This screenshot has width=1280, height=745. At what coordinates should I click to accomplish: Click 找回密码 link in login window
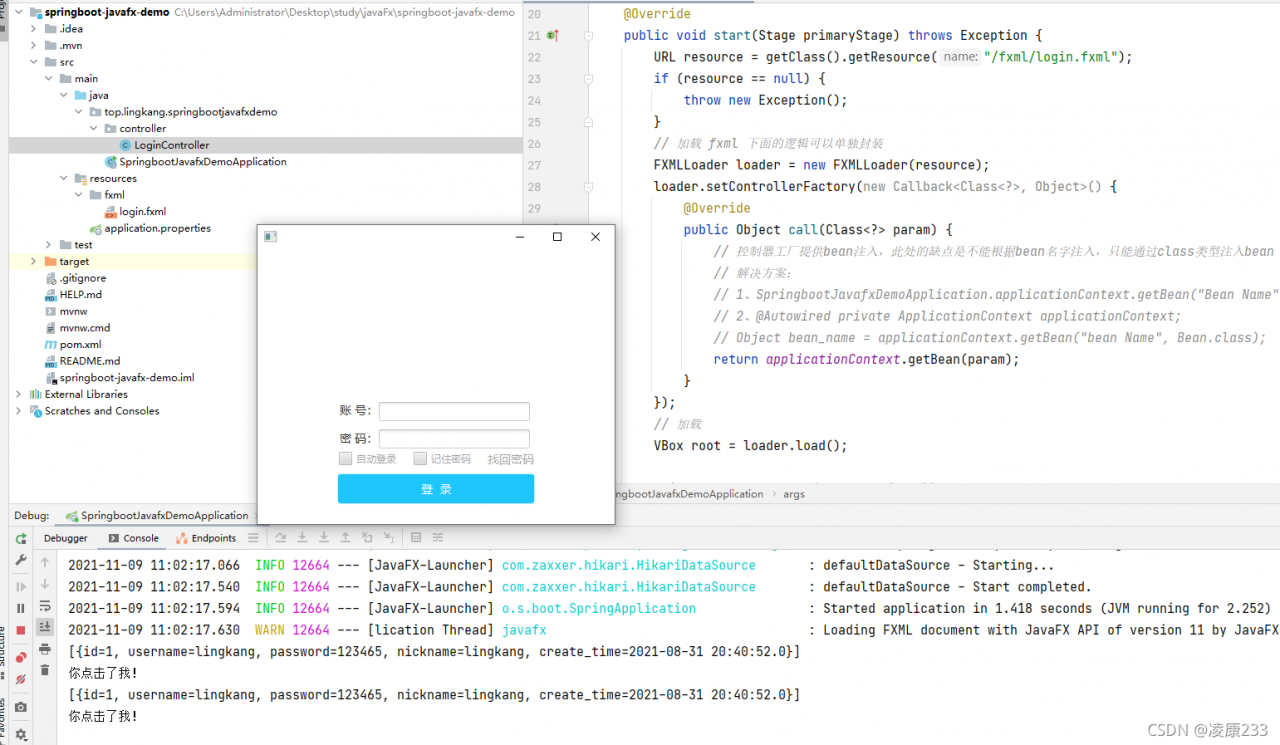510,460
